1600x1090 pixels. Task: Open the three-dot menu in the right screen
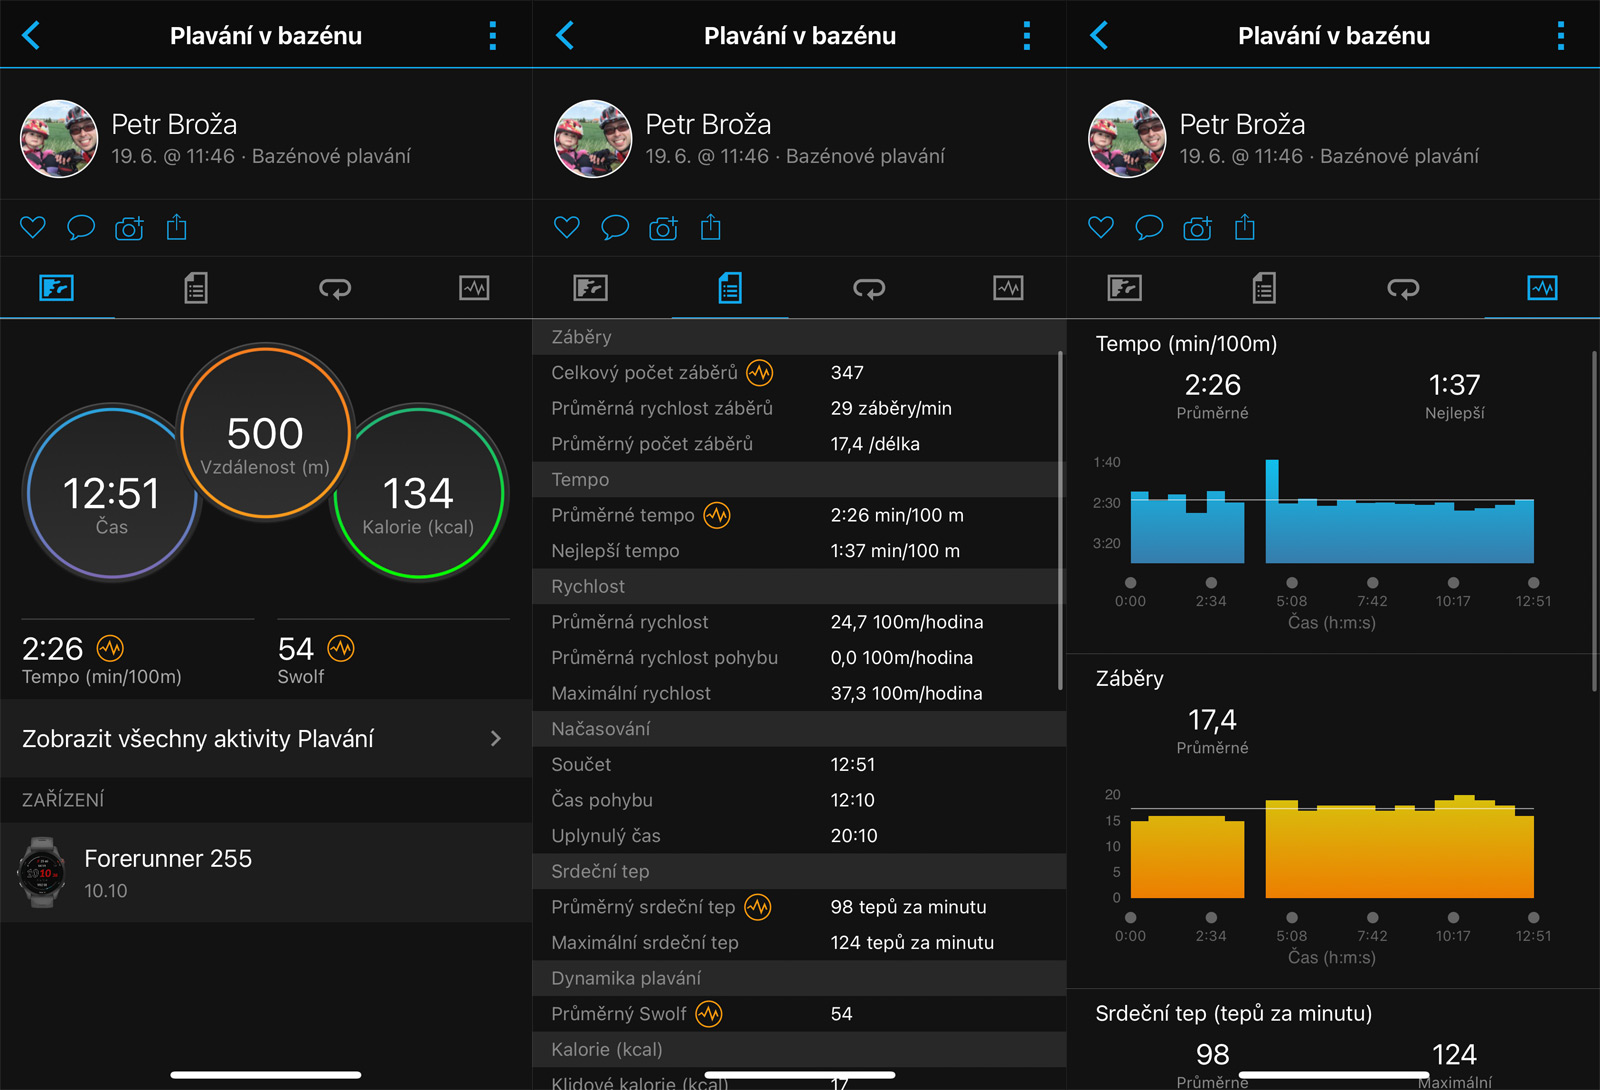(x=1560, y=36)
